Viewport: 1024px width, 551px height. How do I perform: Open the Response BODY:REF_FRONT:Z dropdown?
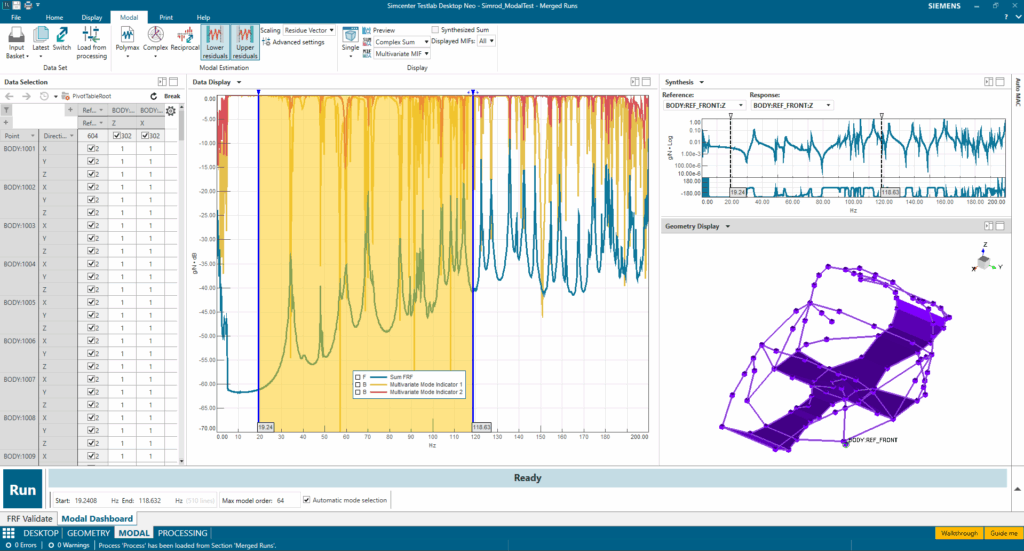792,105
